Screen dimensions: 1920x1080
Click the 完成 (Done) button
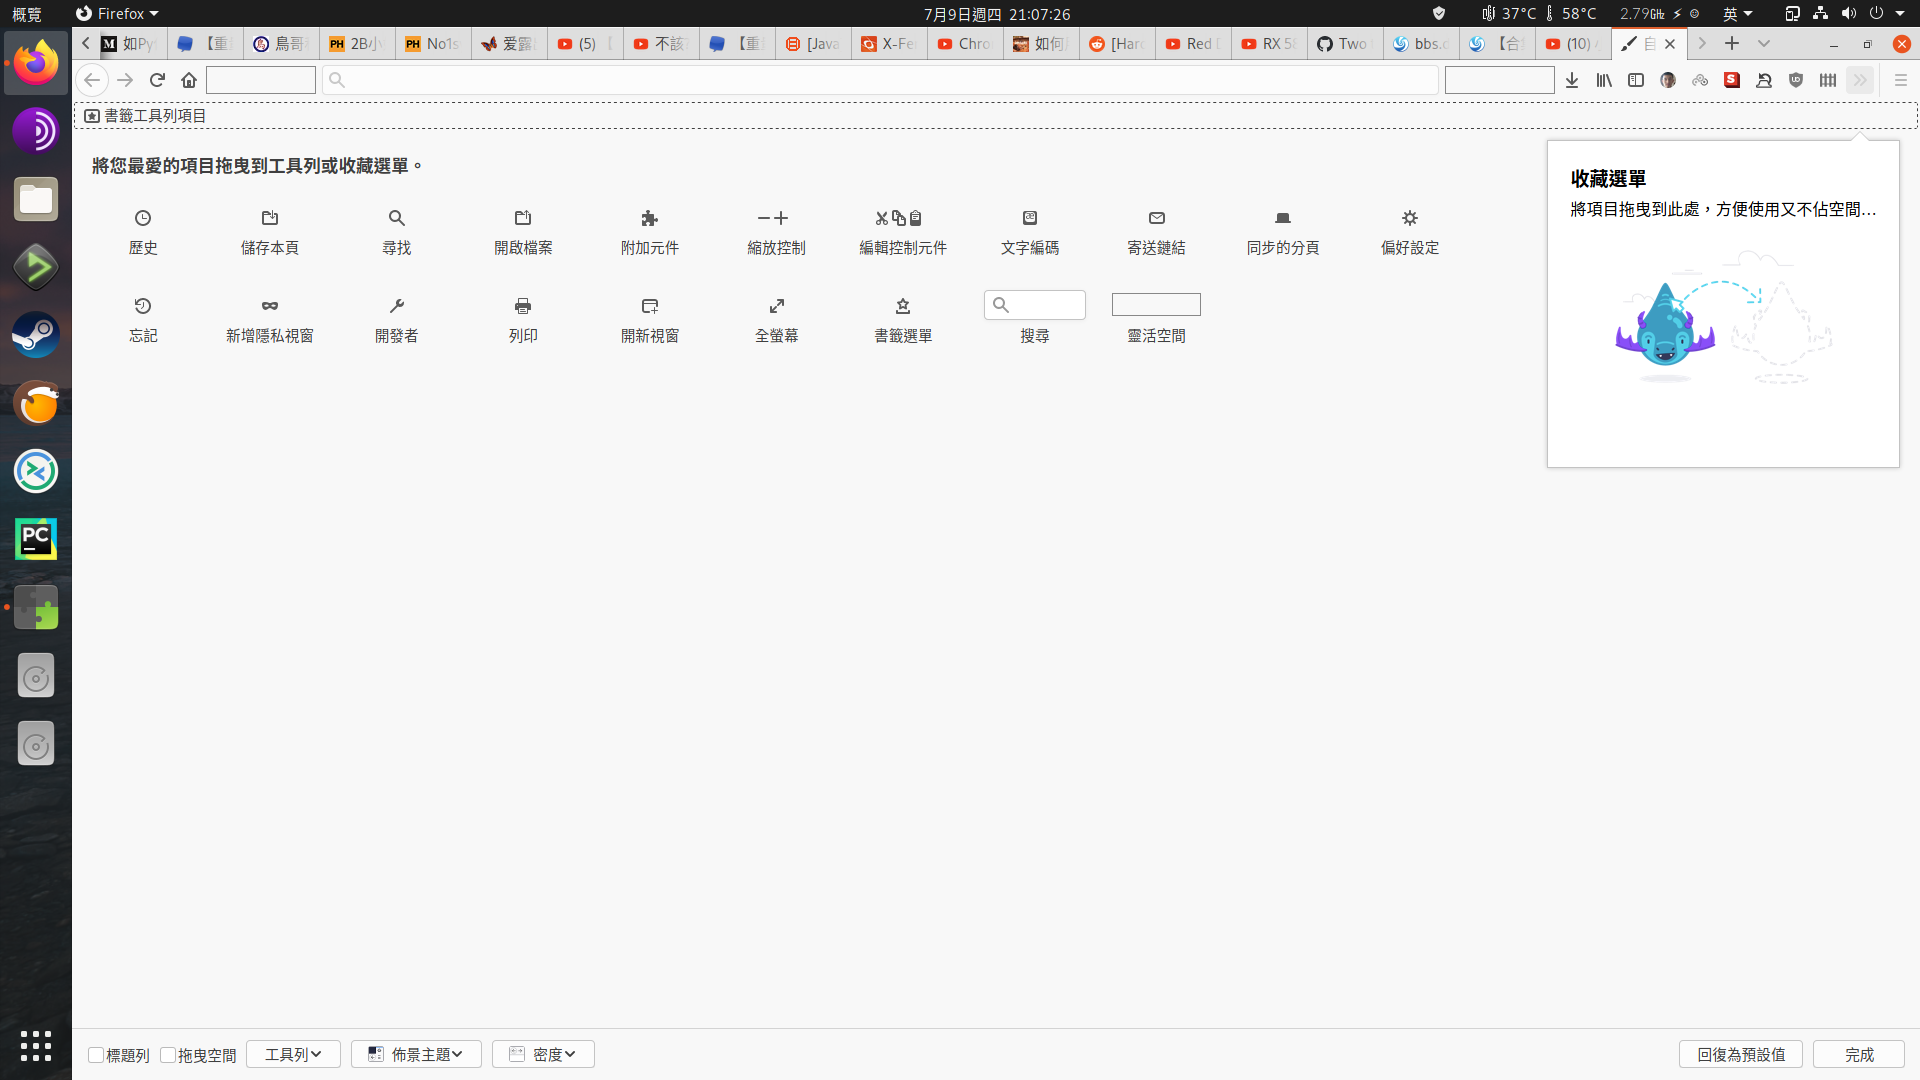[1859, 1054]
